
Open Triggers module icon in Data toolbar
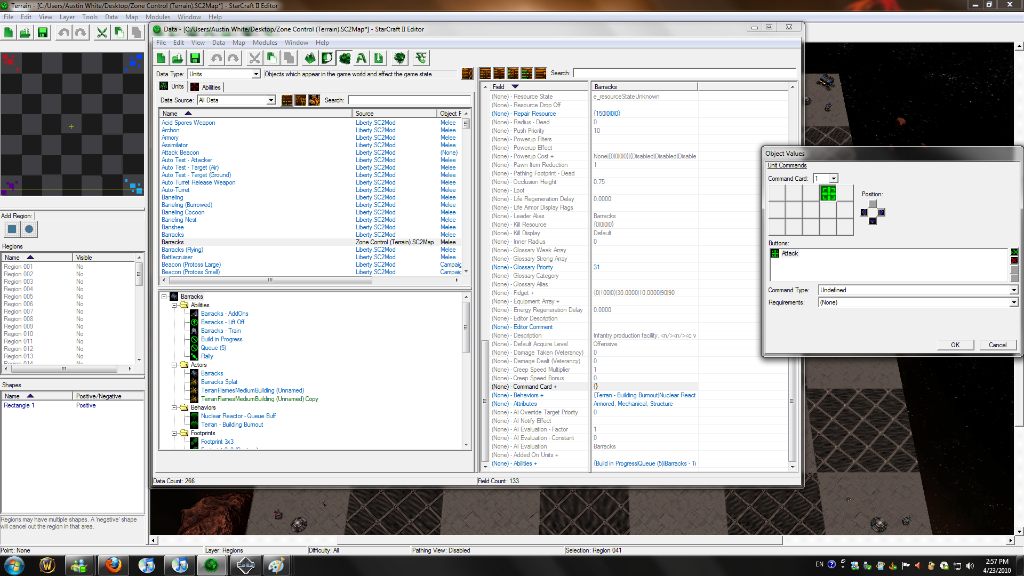(x=327, y=58)
